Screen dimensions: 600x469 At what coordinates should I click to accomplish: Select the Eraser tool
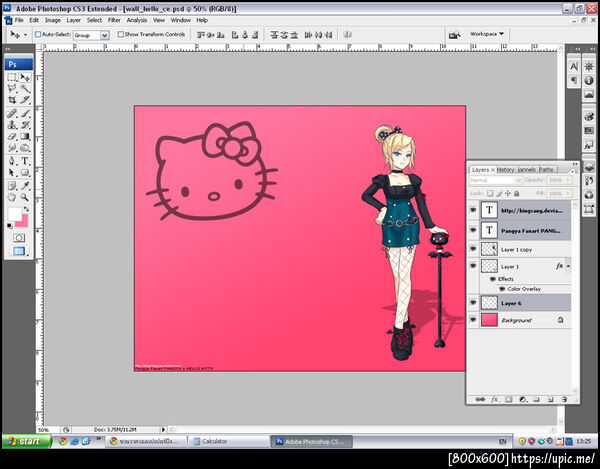pos(12,136)
